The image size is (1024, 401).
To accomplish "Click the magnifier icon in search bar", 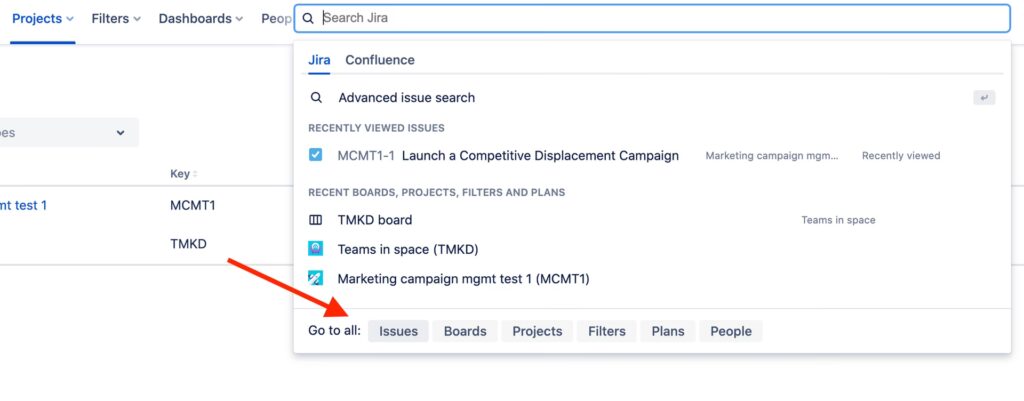I will 308,19.
